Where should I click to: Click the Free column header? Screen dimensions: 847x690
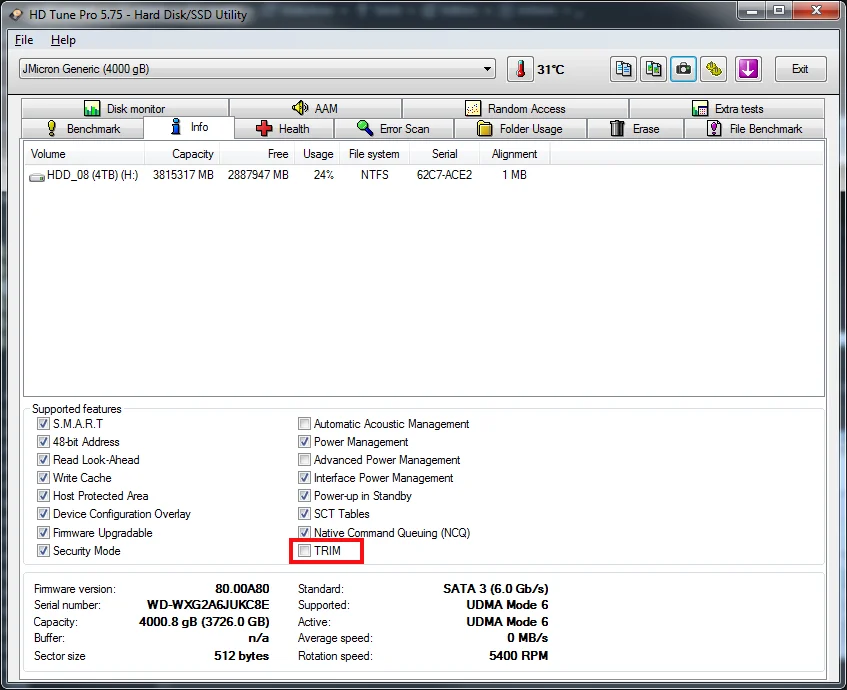coord(257,154)
